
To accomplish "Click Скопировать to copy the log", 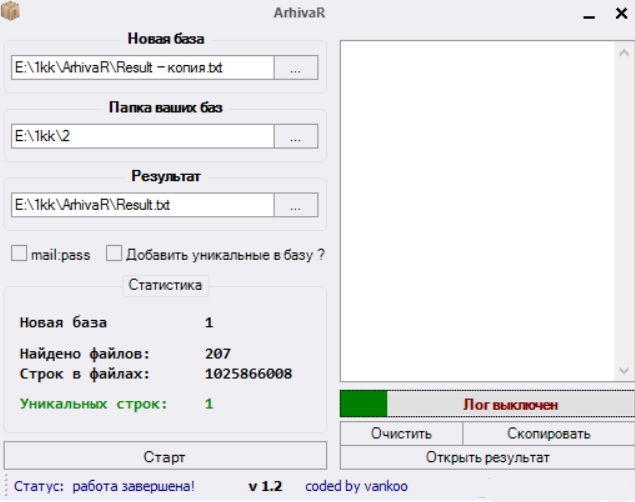I will (548, 433).
